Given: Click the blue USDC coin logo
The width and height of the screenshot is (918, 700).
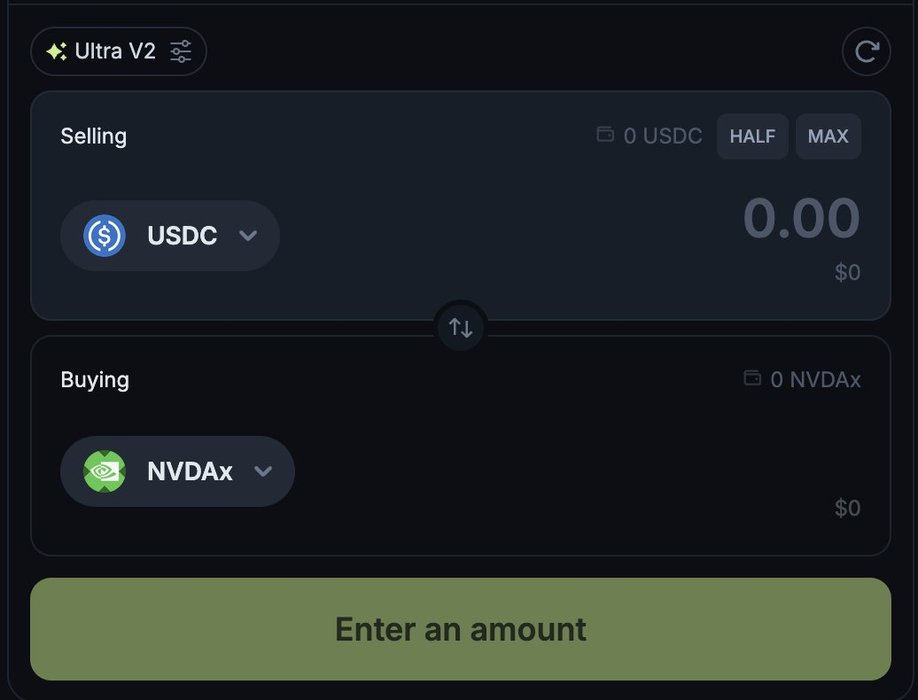Looking at the screenshot, I should click(104, 235).
